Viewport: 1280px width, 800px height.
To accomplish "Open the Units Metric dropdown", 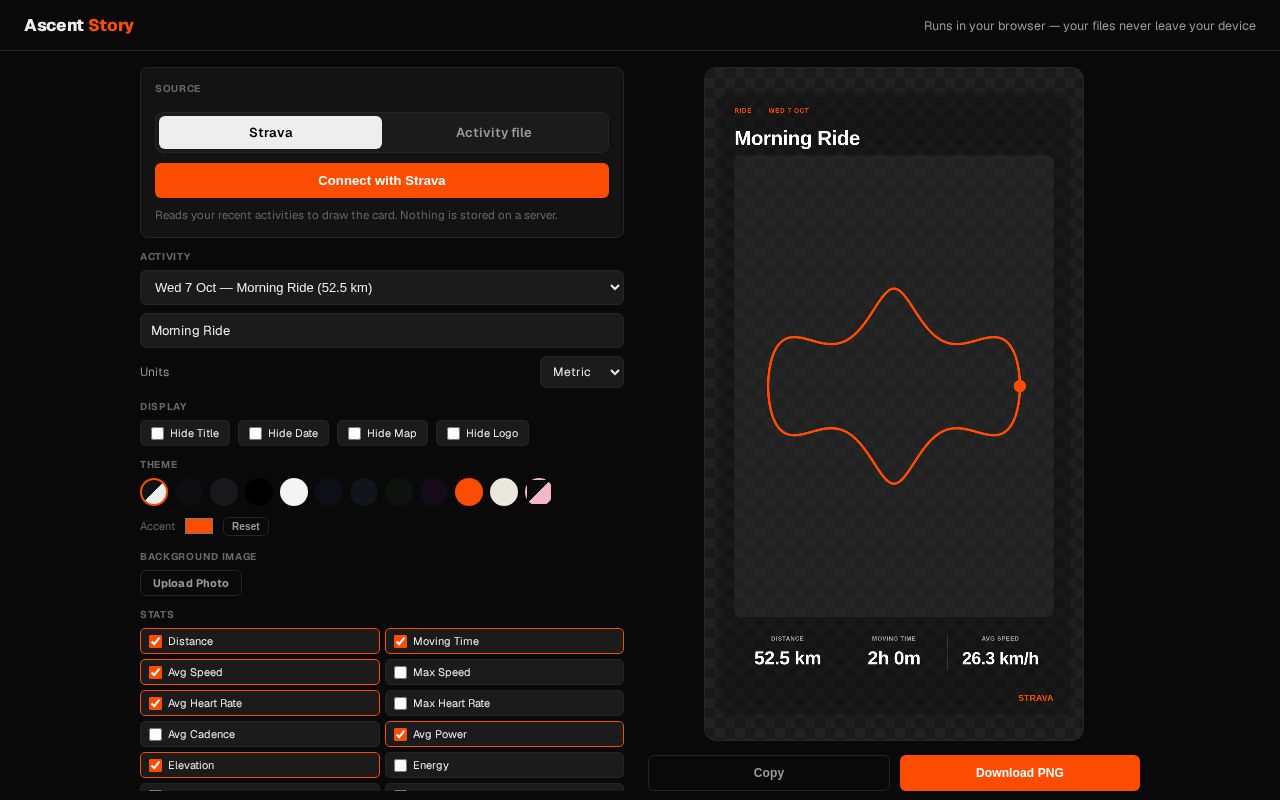I will click(582, 372).
